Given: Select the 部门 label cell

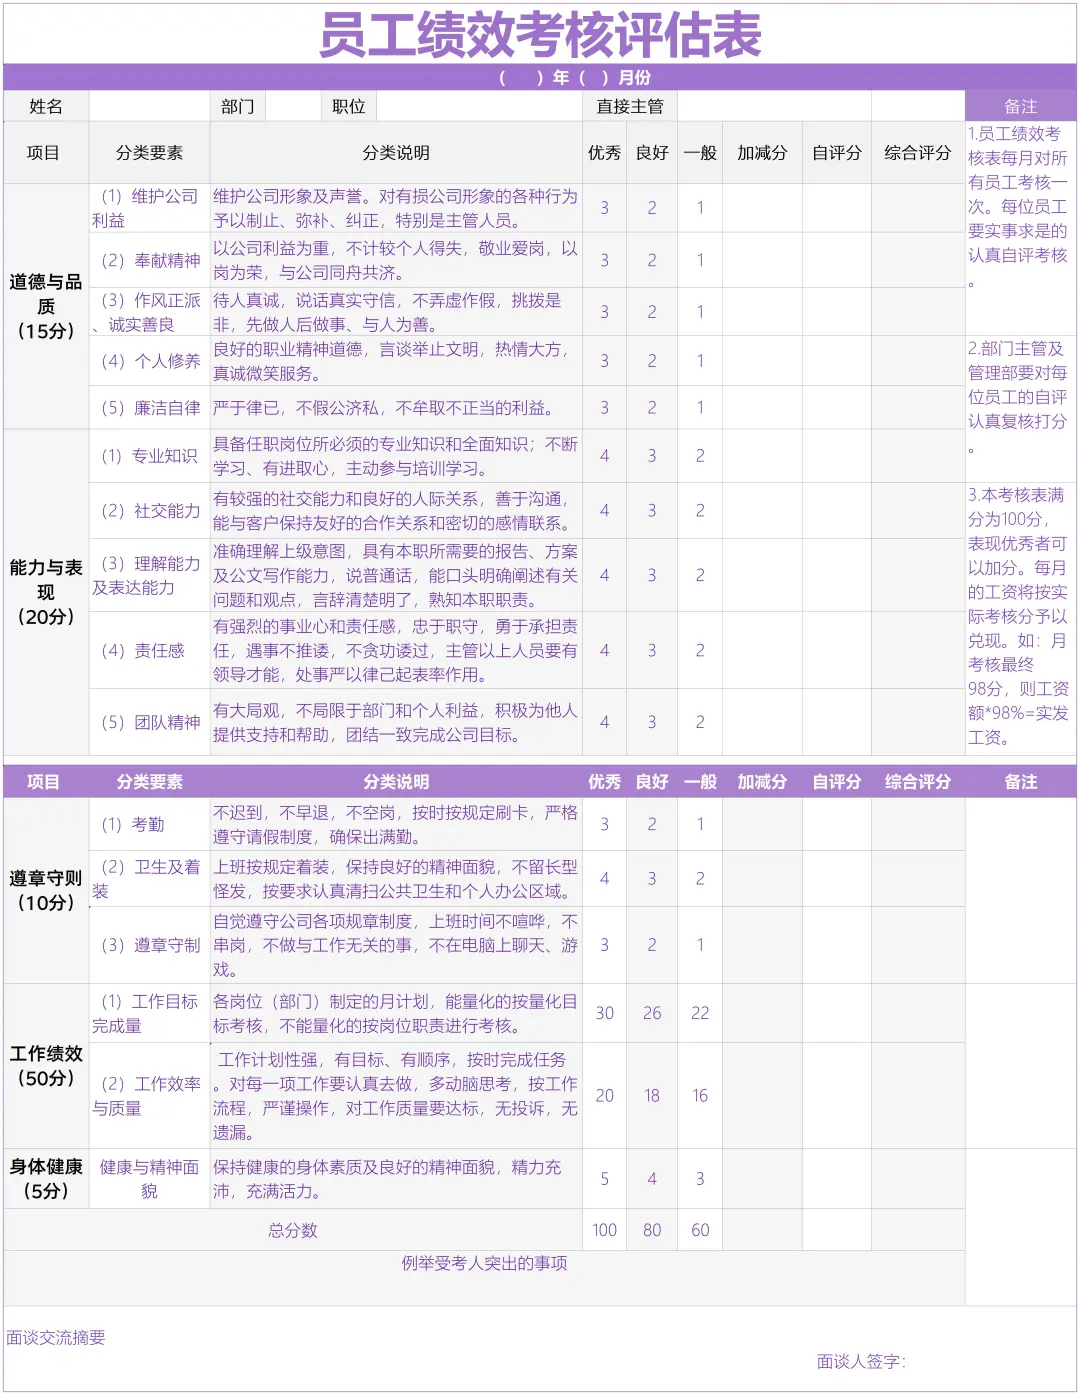Looking at the screenshot, I should 238,106.
